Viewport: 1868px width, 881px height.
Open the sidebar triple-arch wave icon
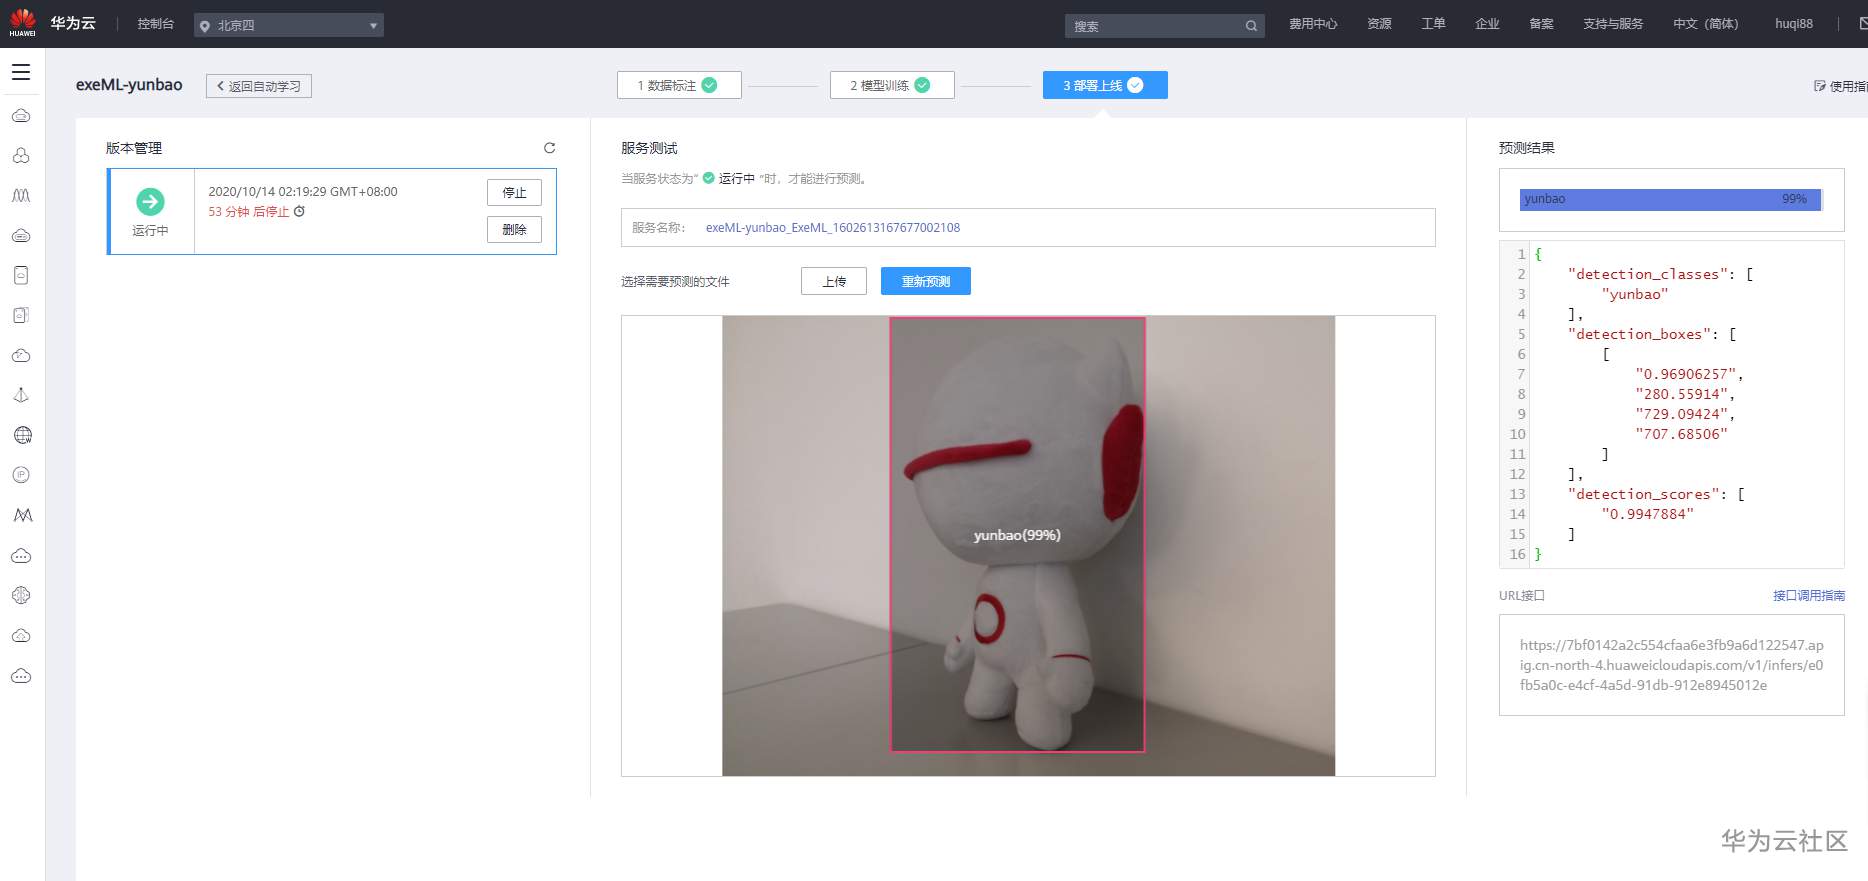pyautogui.click(x=21, y=196)
